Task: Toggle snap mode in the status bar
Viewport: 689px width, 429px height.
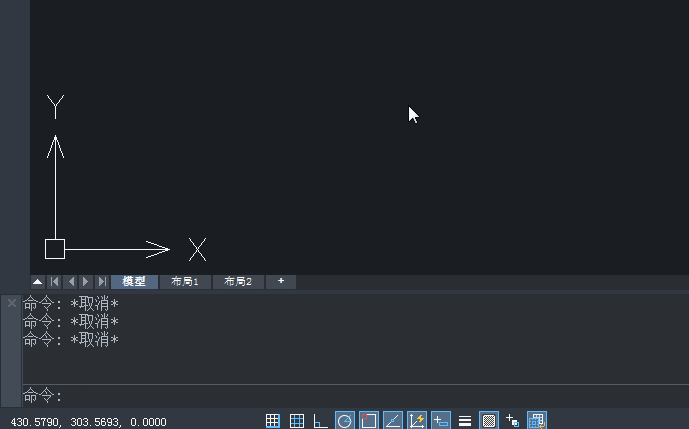Action: coord(273,421)
